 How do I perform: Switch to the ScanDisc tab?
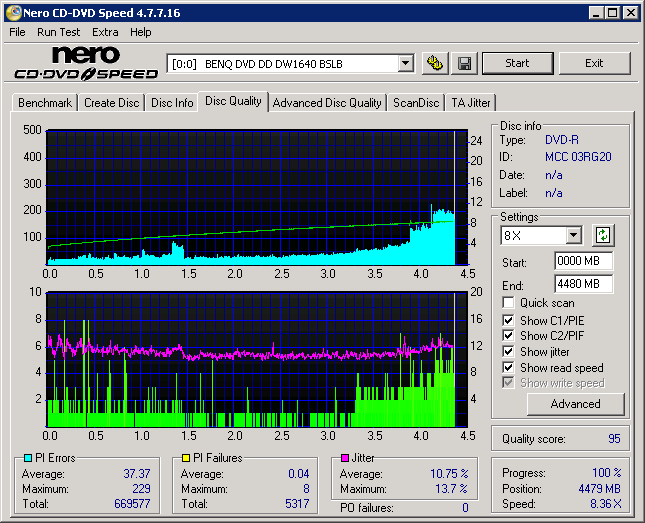(416, 103)
